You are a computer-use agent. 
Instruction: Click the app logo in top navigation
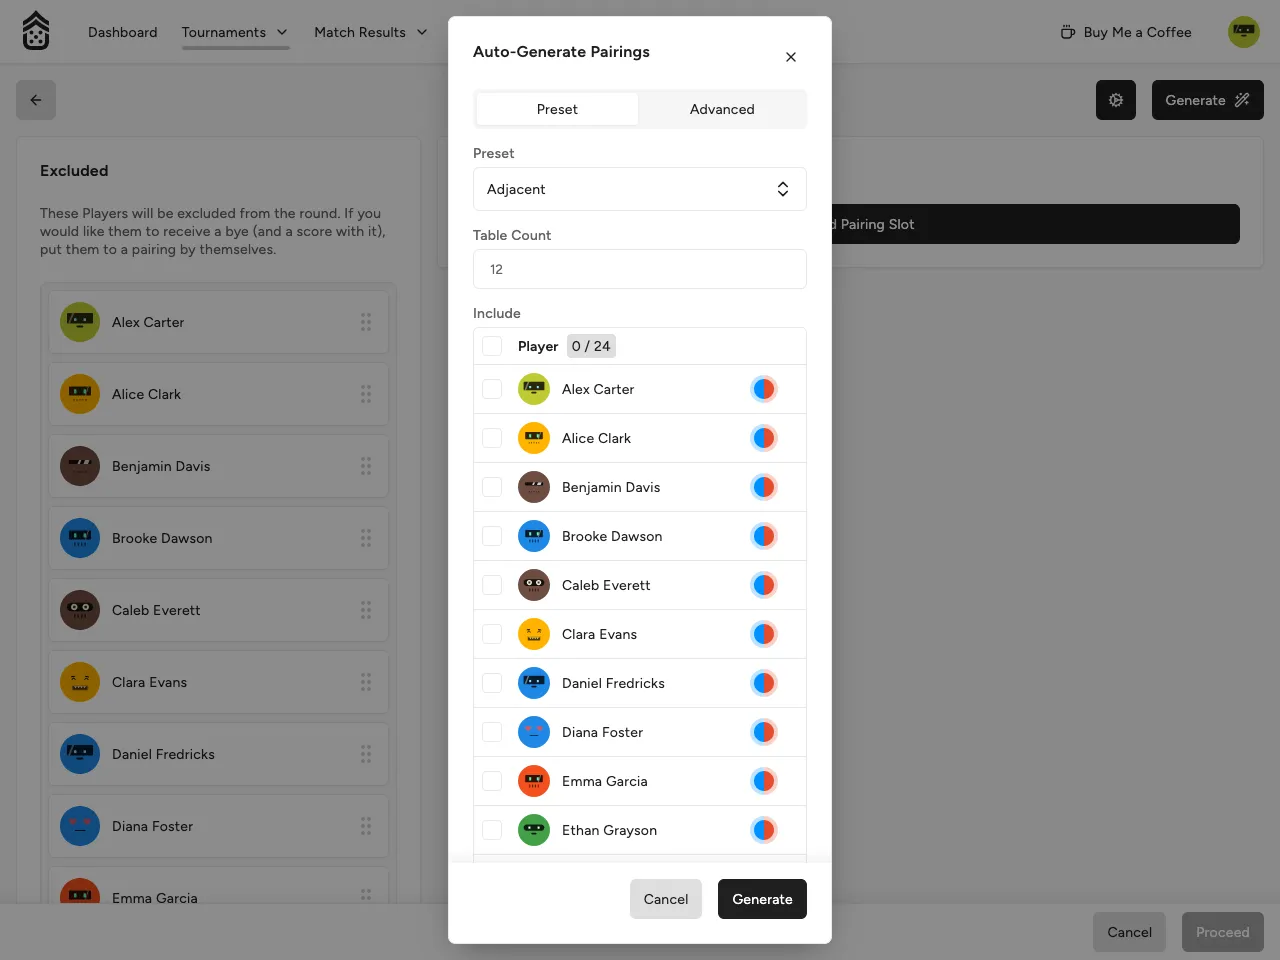coord(36,31)
